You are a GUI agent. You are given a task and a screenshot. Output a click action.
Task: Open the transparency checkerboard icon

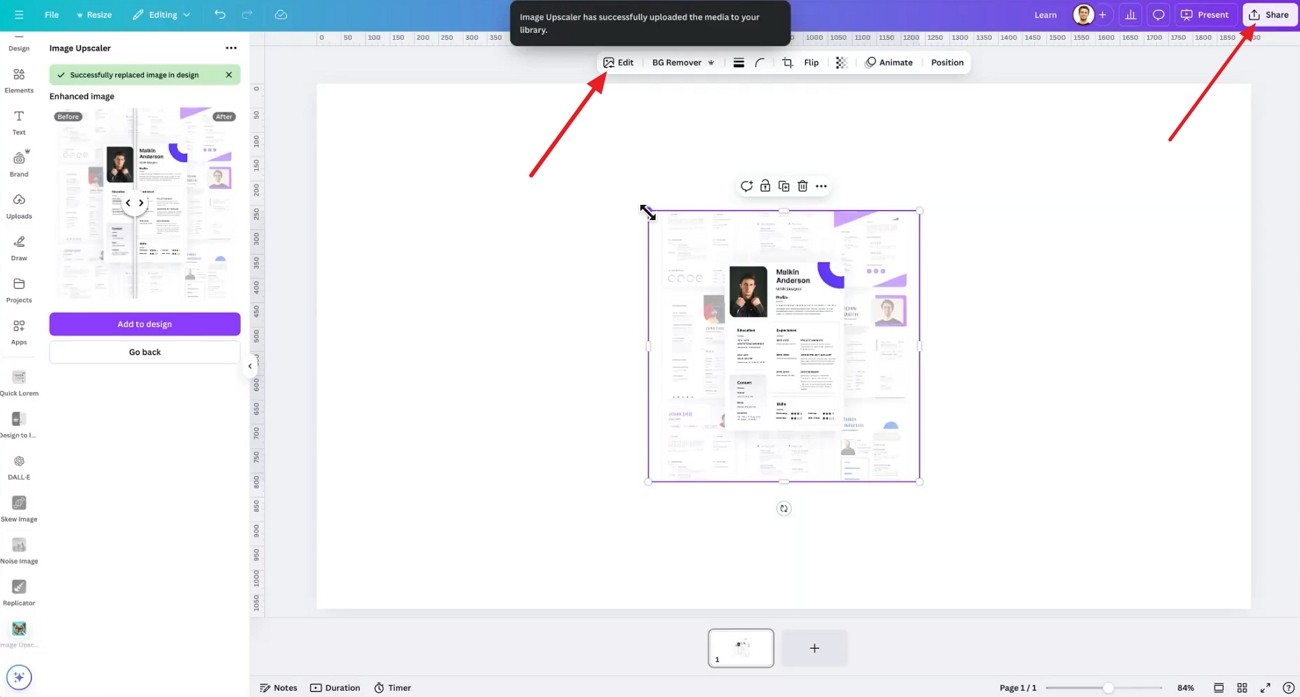[841, 63]
